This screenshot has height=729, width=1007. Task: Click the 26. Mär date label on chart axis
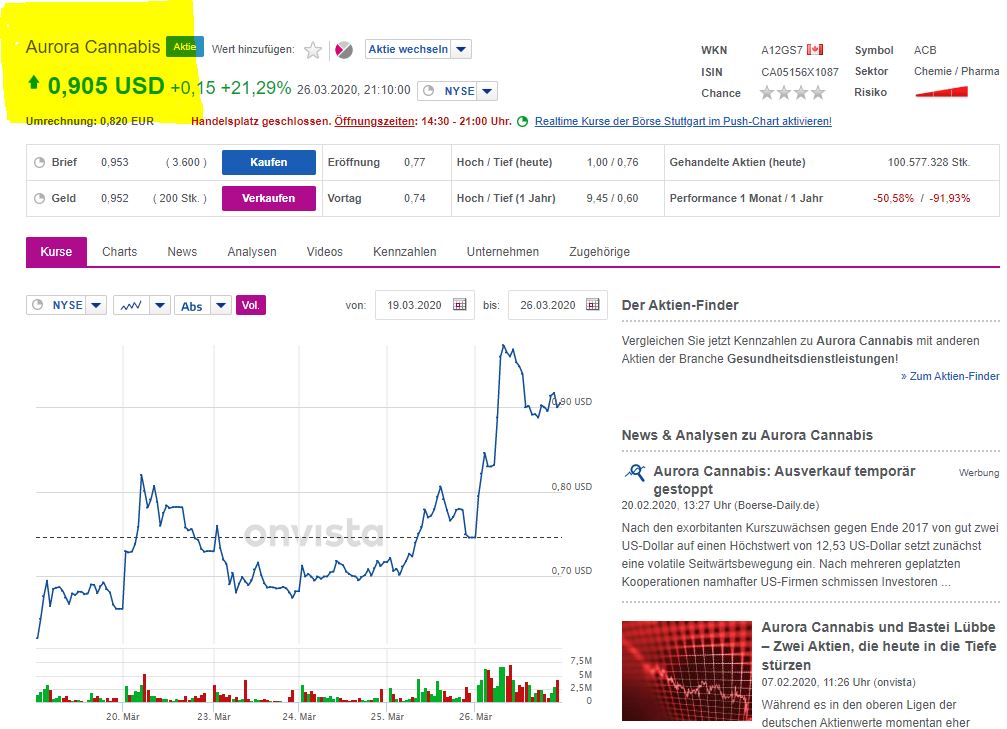[x=475, y=716]
